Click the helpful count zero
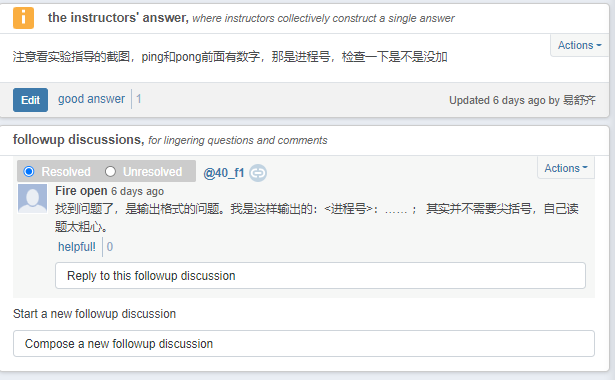The width and height of the screenshot is (615, 380). [110, 247]
